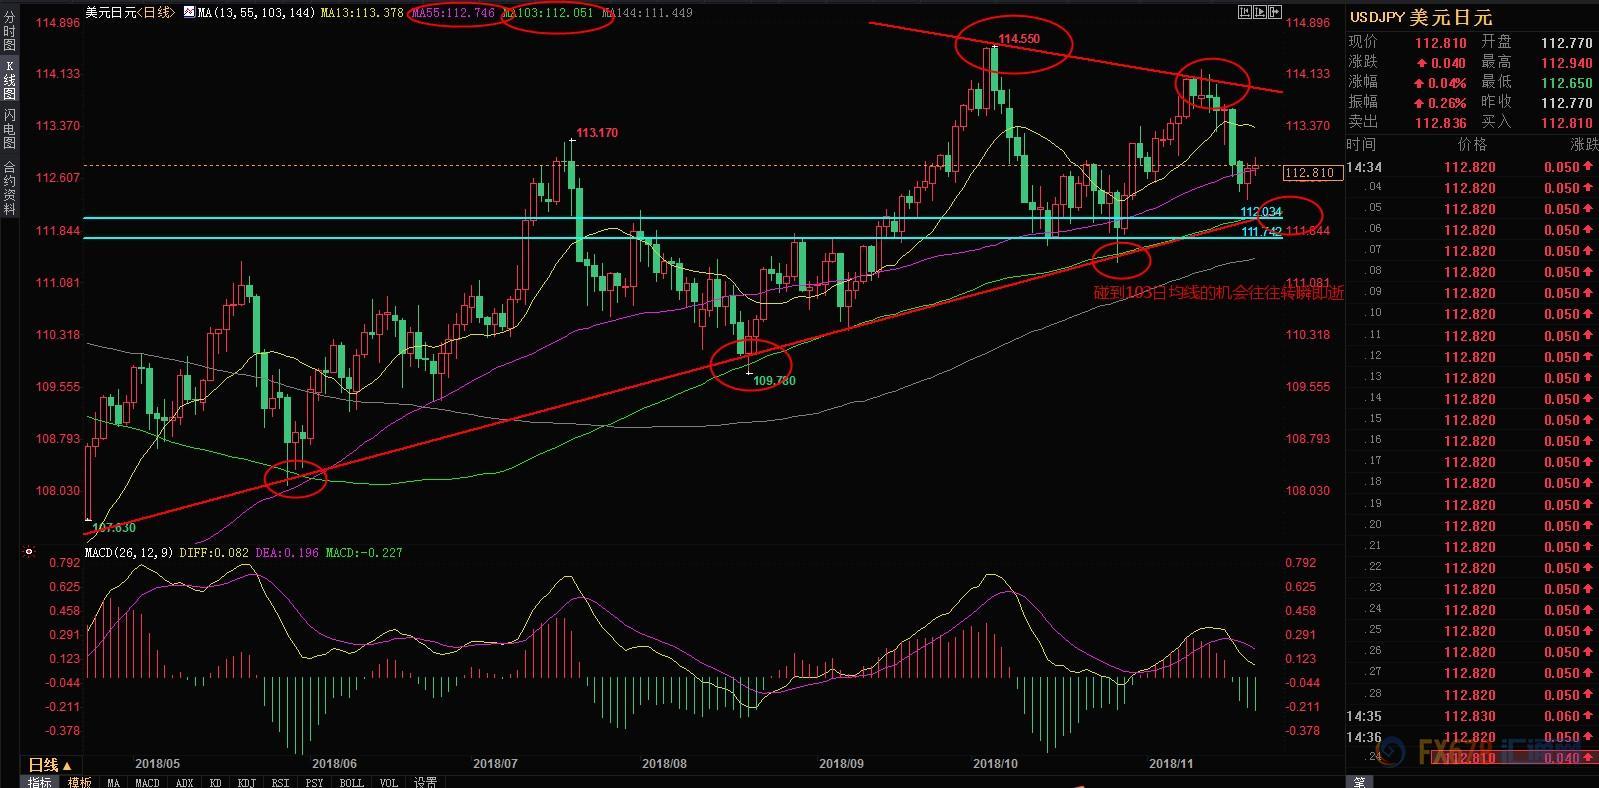Choose the MACD indicator button

coord(147,782)
